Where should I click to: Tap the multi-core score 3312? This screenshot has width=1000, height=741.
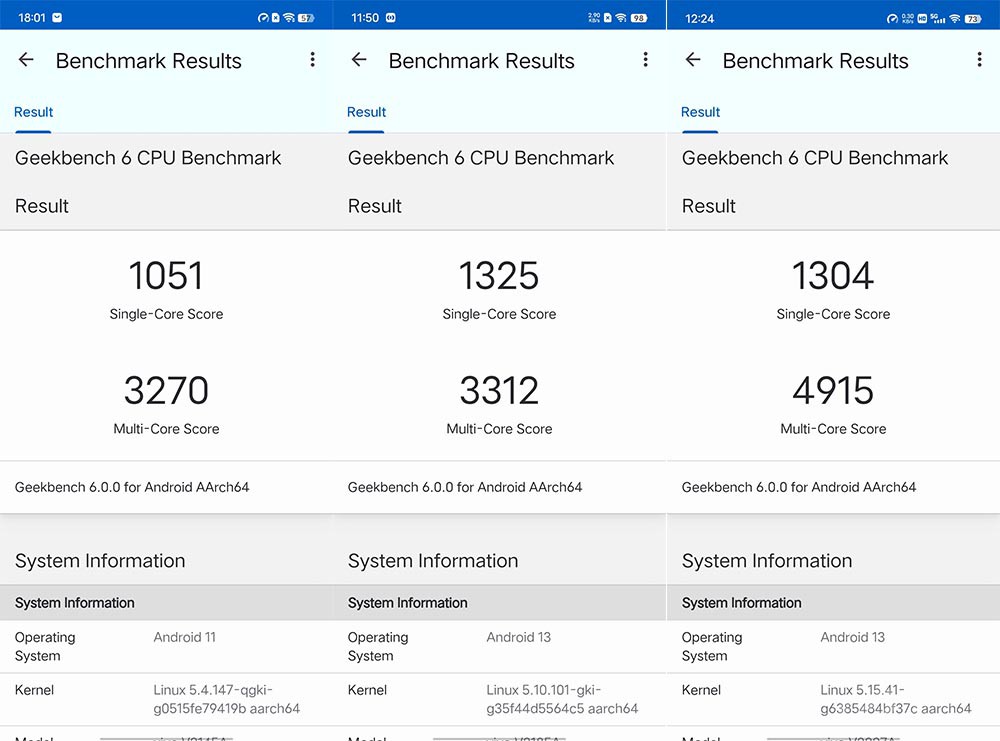pyautogui.click(x=499, y=390)
